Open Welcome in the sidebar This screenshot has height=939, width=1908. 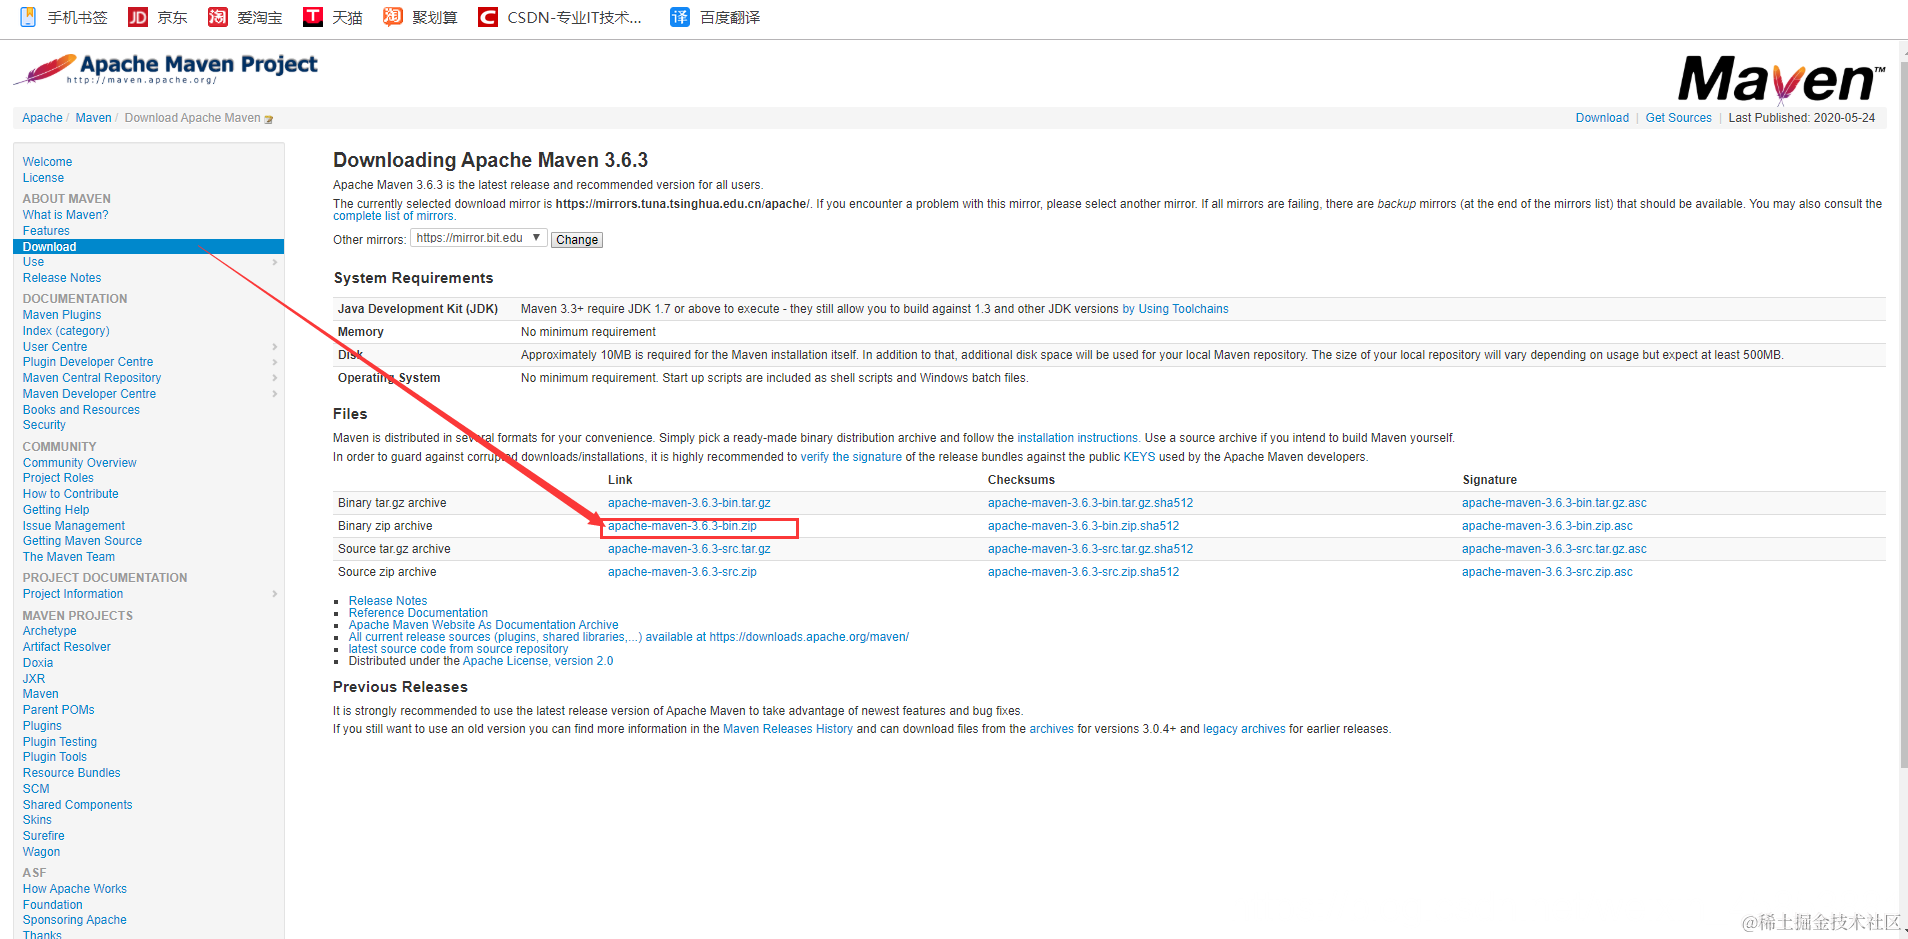47,162
